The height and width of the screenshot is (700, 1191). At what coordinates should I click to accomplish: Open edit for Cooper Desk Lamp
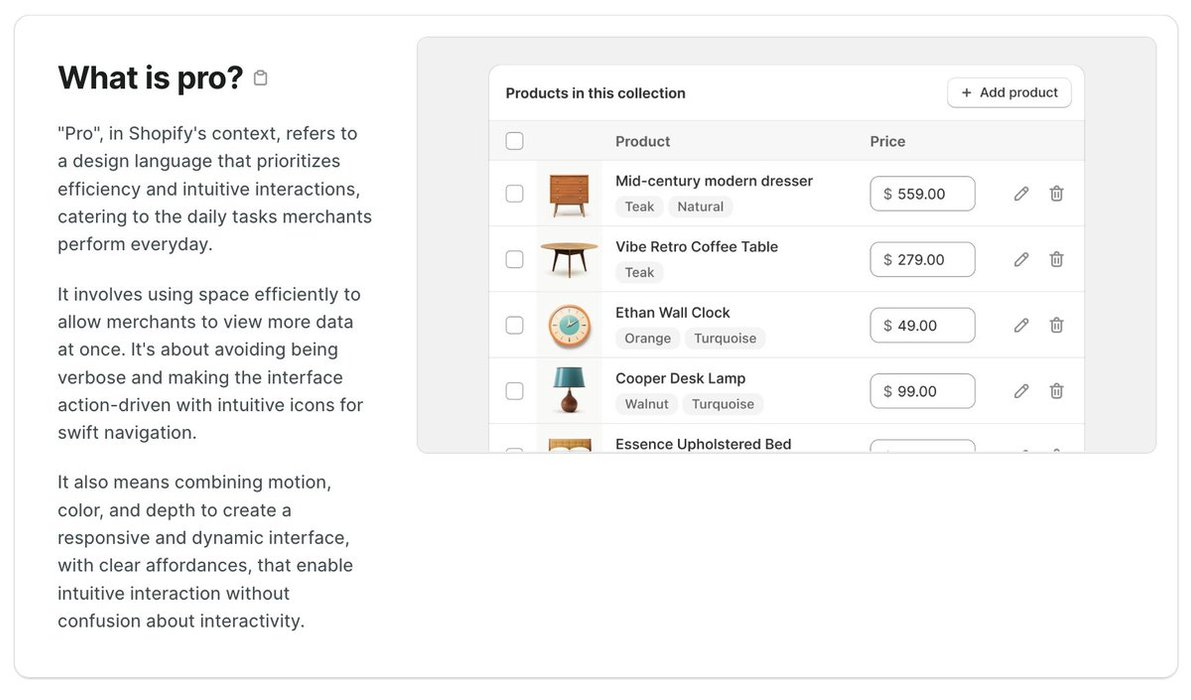1021,391
